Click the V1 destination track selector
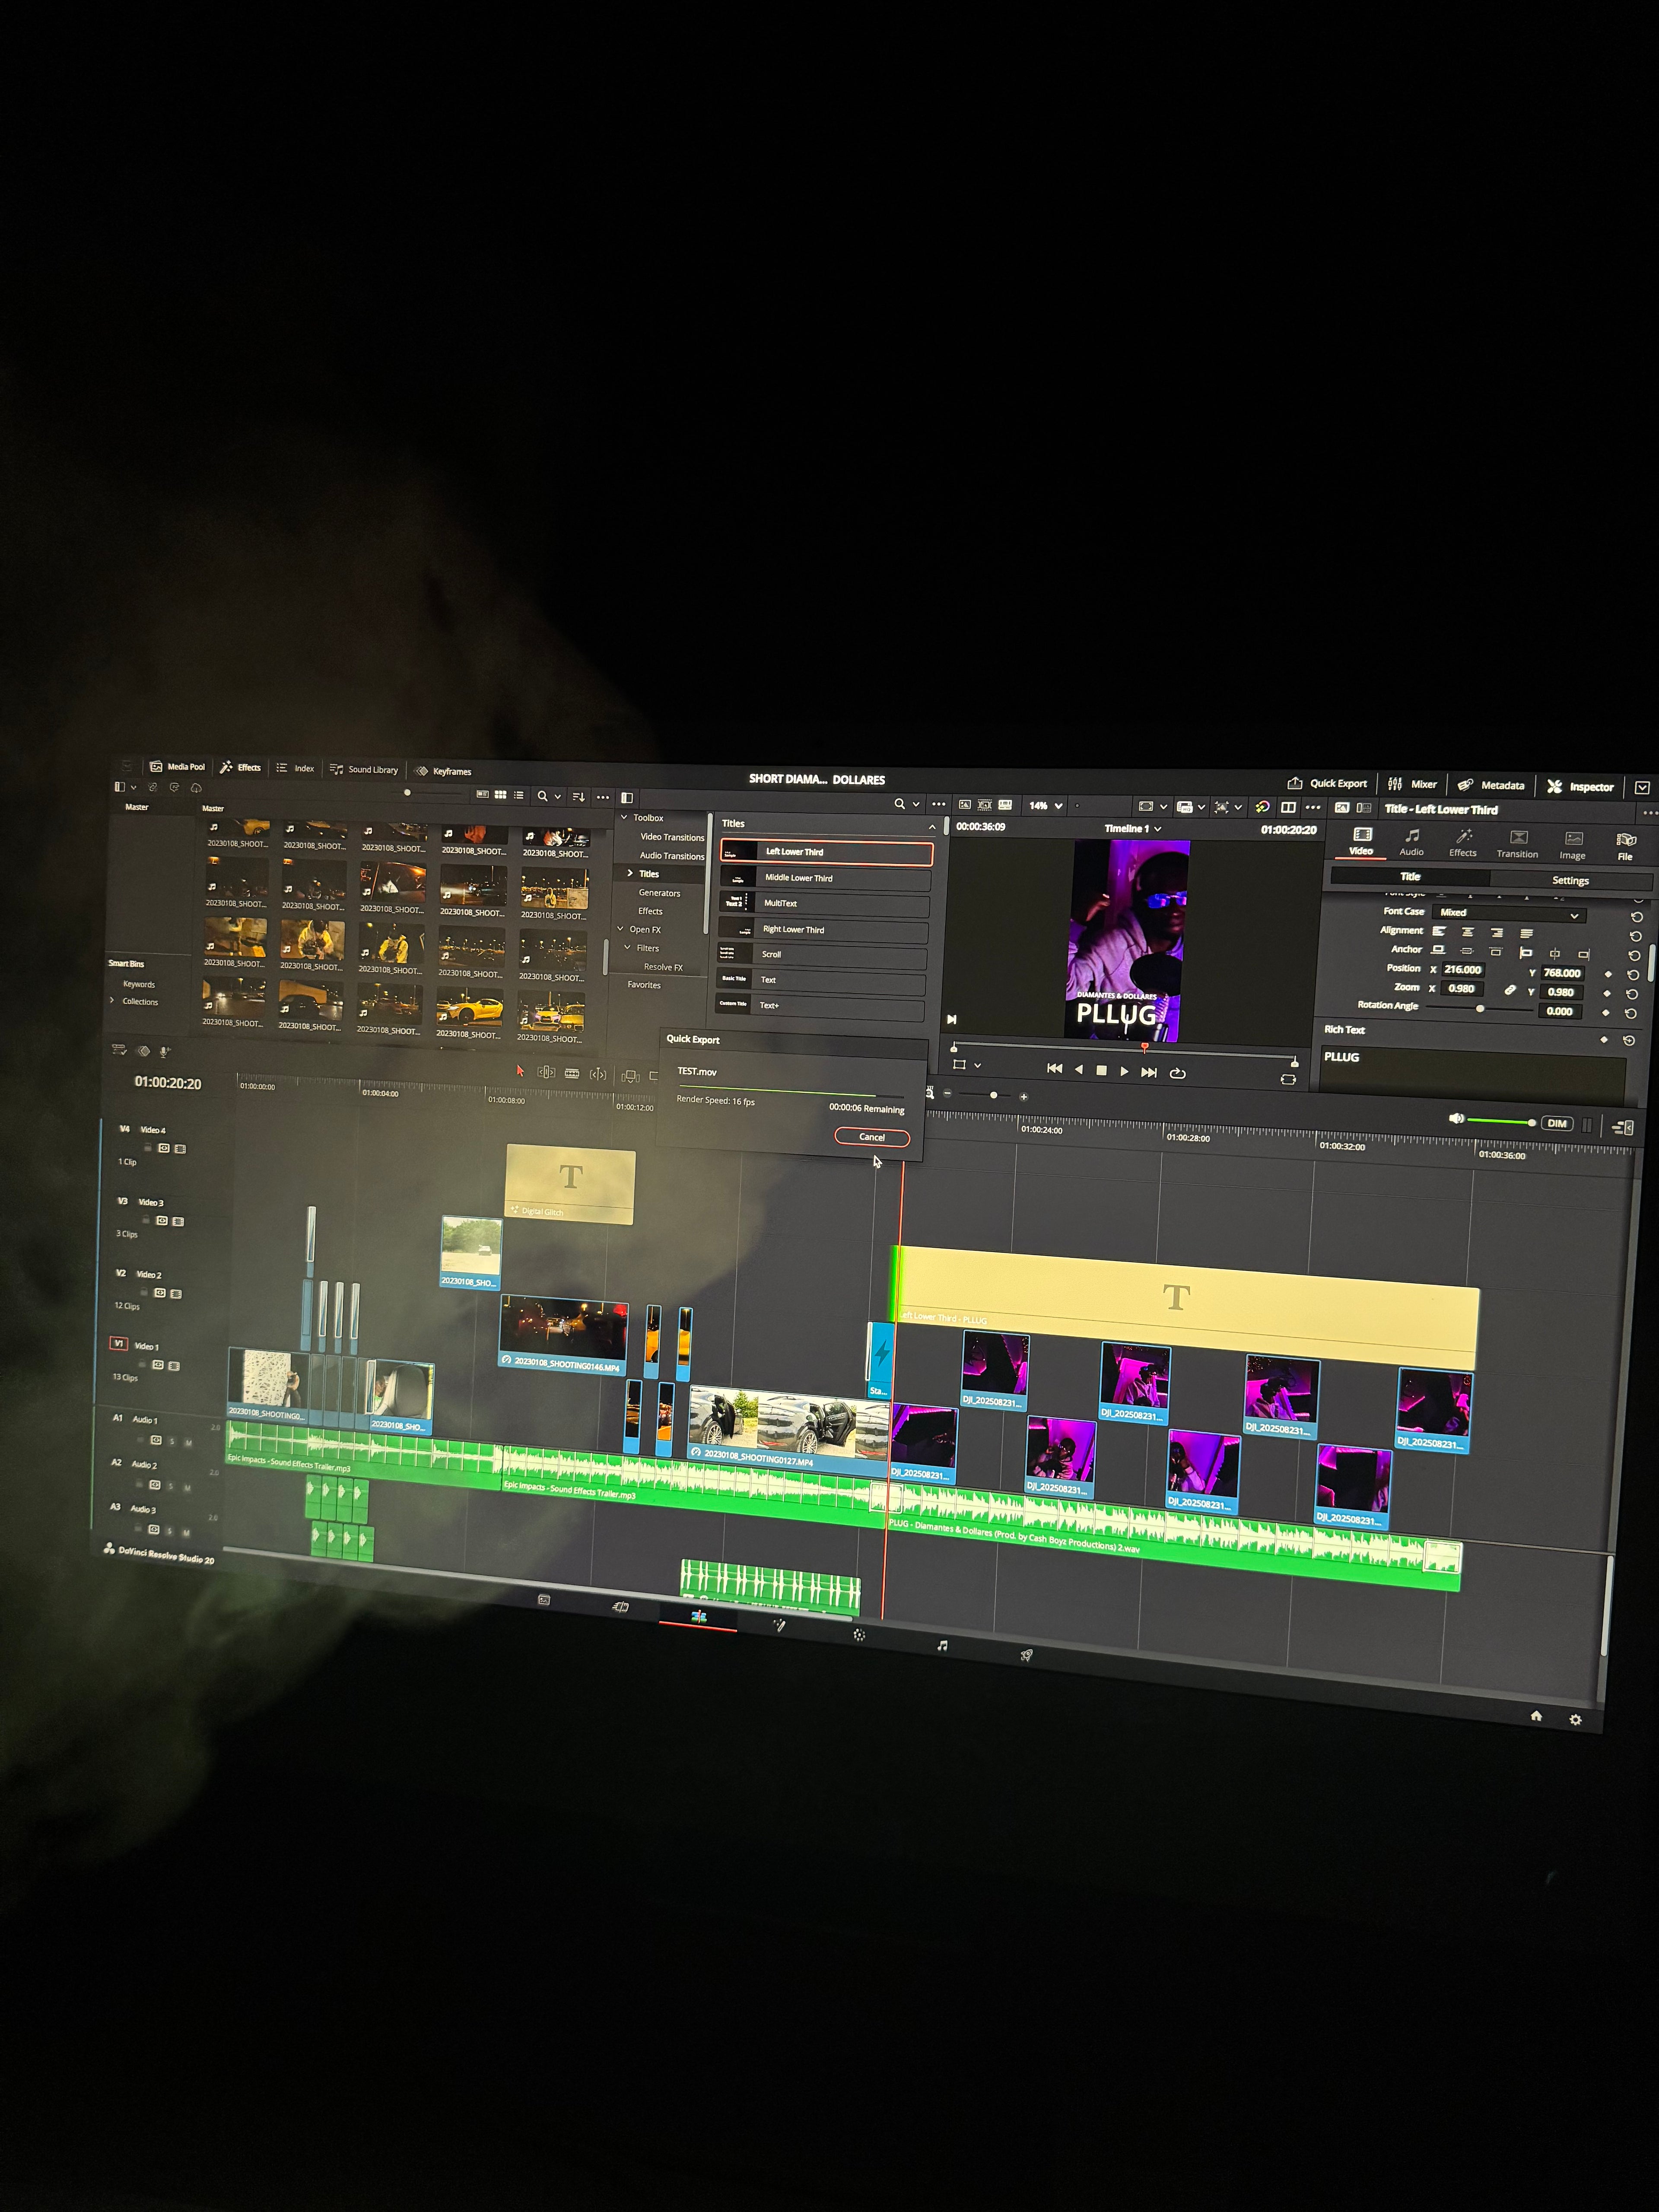This screenshot has height=2212, width=1659. (118, 1344)
